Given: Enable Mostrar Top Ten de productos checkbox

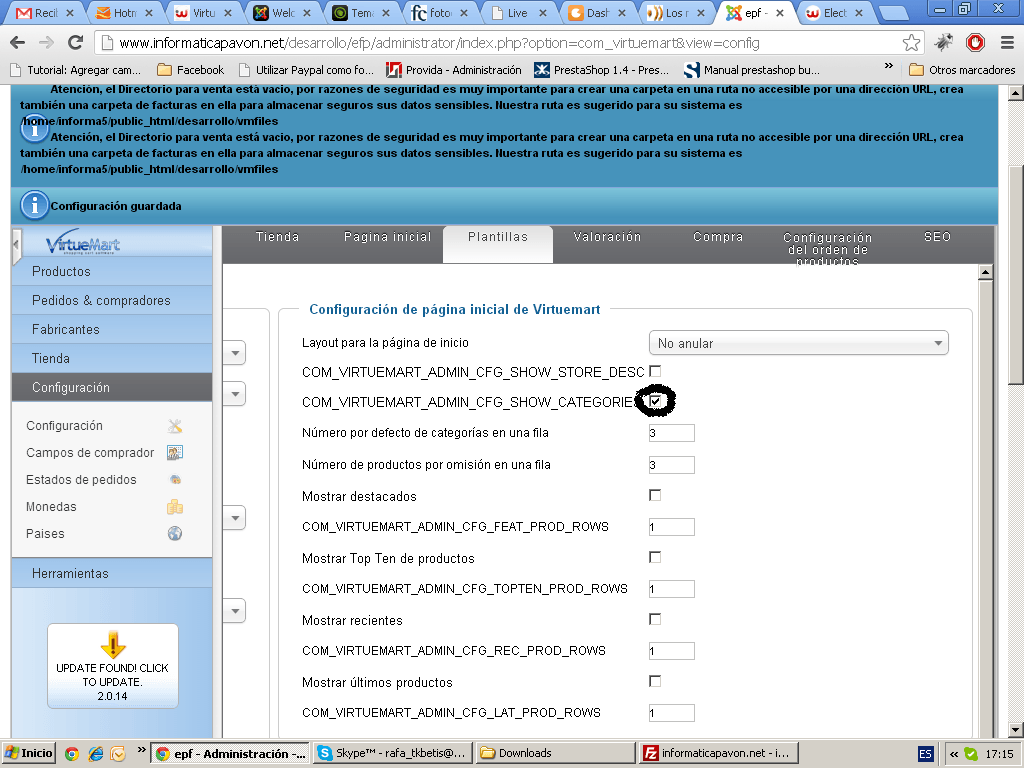Looking at the screenshot, I should tap(655, 557).
